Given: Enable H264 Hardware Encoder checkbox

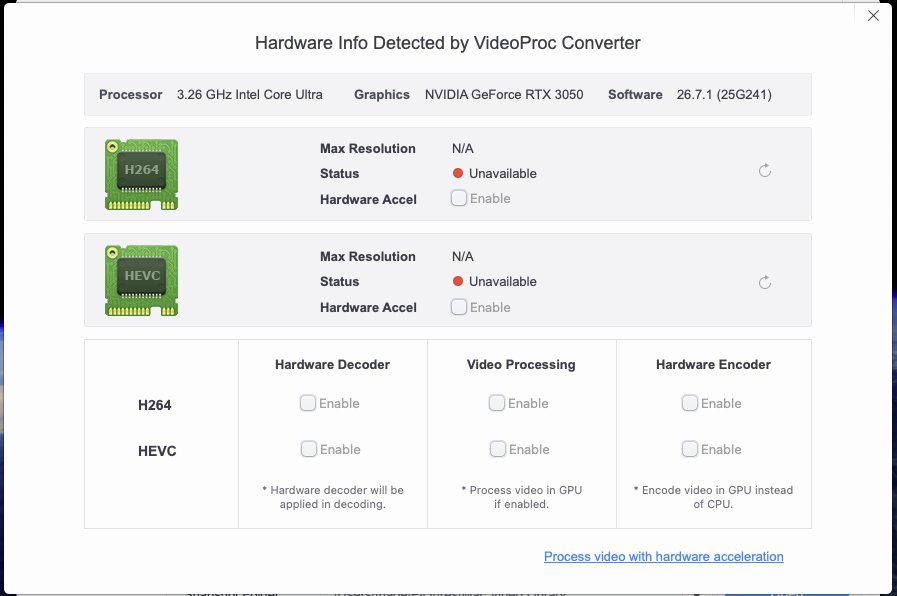Looking at the screenshot, I should click(x=690, y=403).
